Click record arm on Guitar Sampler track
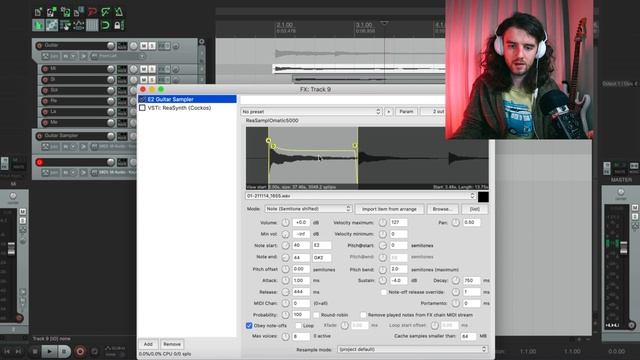 pos(40,136)
